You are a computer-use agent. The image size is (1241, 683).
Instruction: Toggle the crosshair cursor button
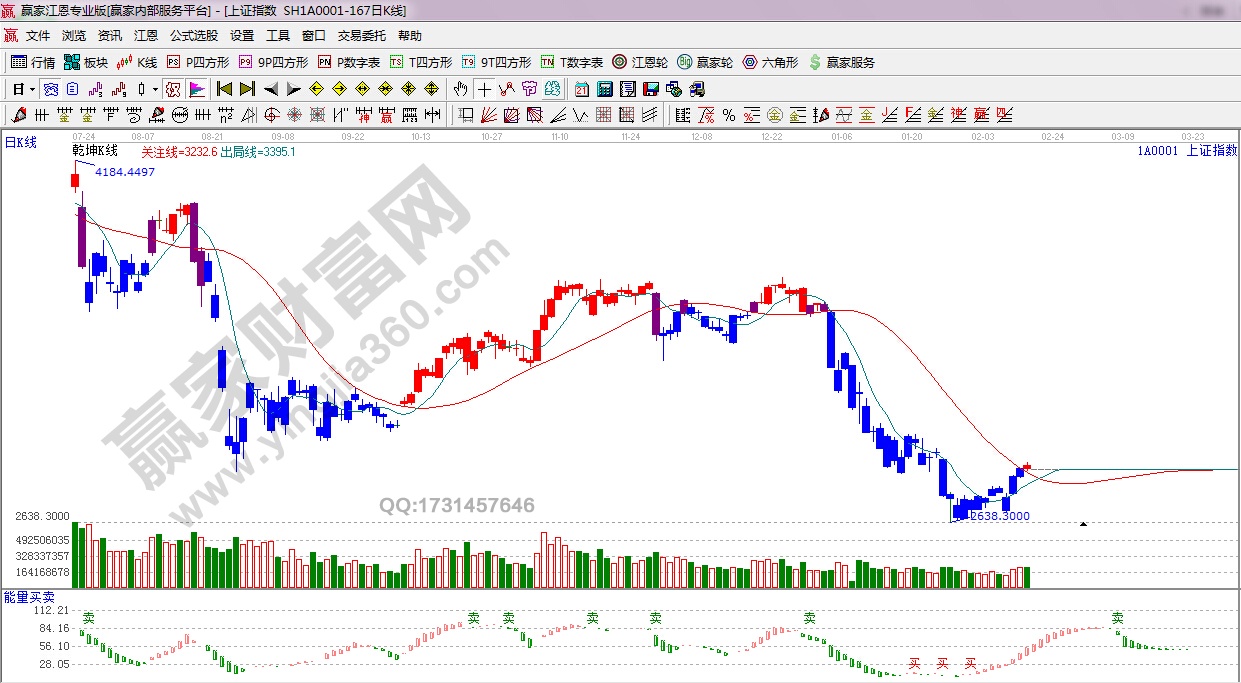(x=484, y=89)
